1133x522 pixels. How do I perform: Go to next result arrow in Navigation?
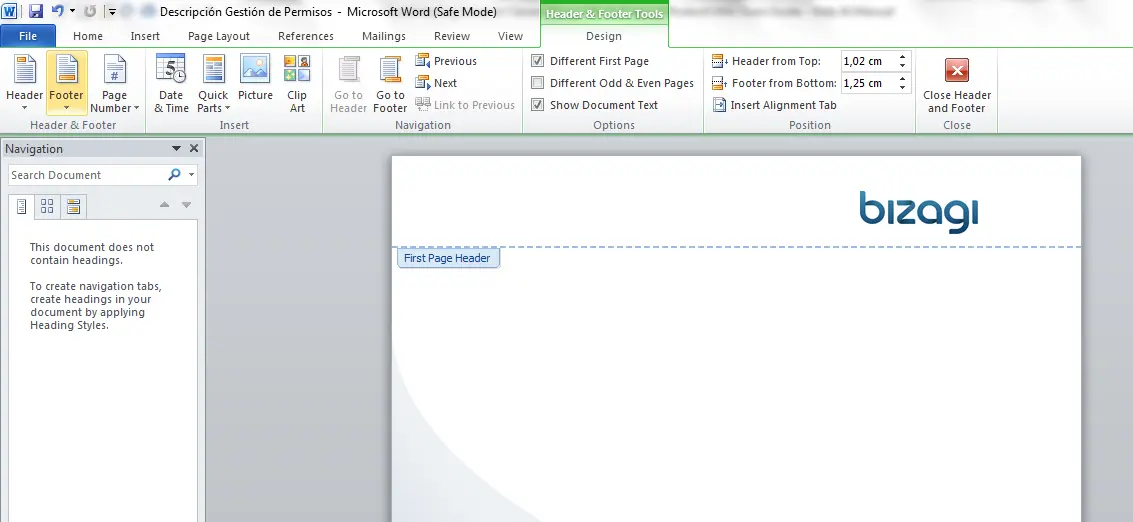click(186, 205)
